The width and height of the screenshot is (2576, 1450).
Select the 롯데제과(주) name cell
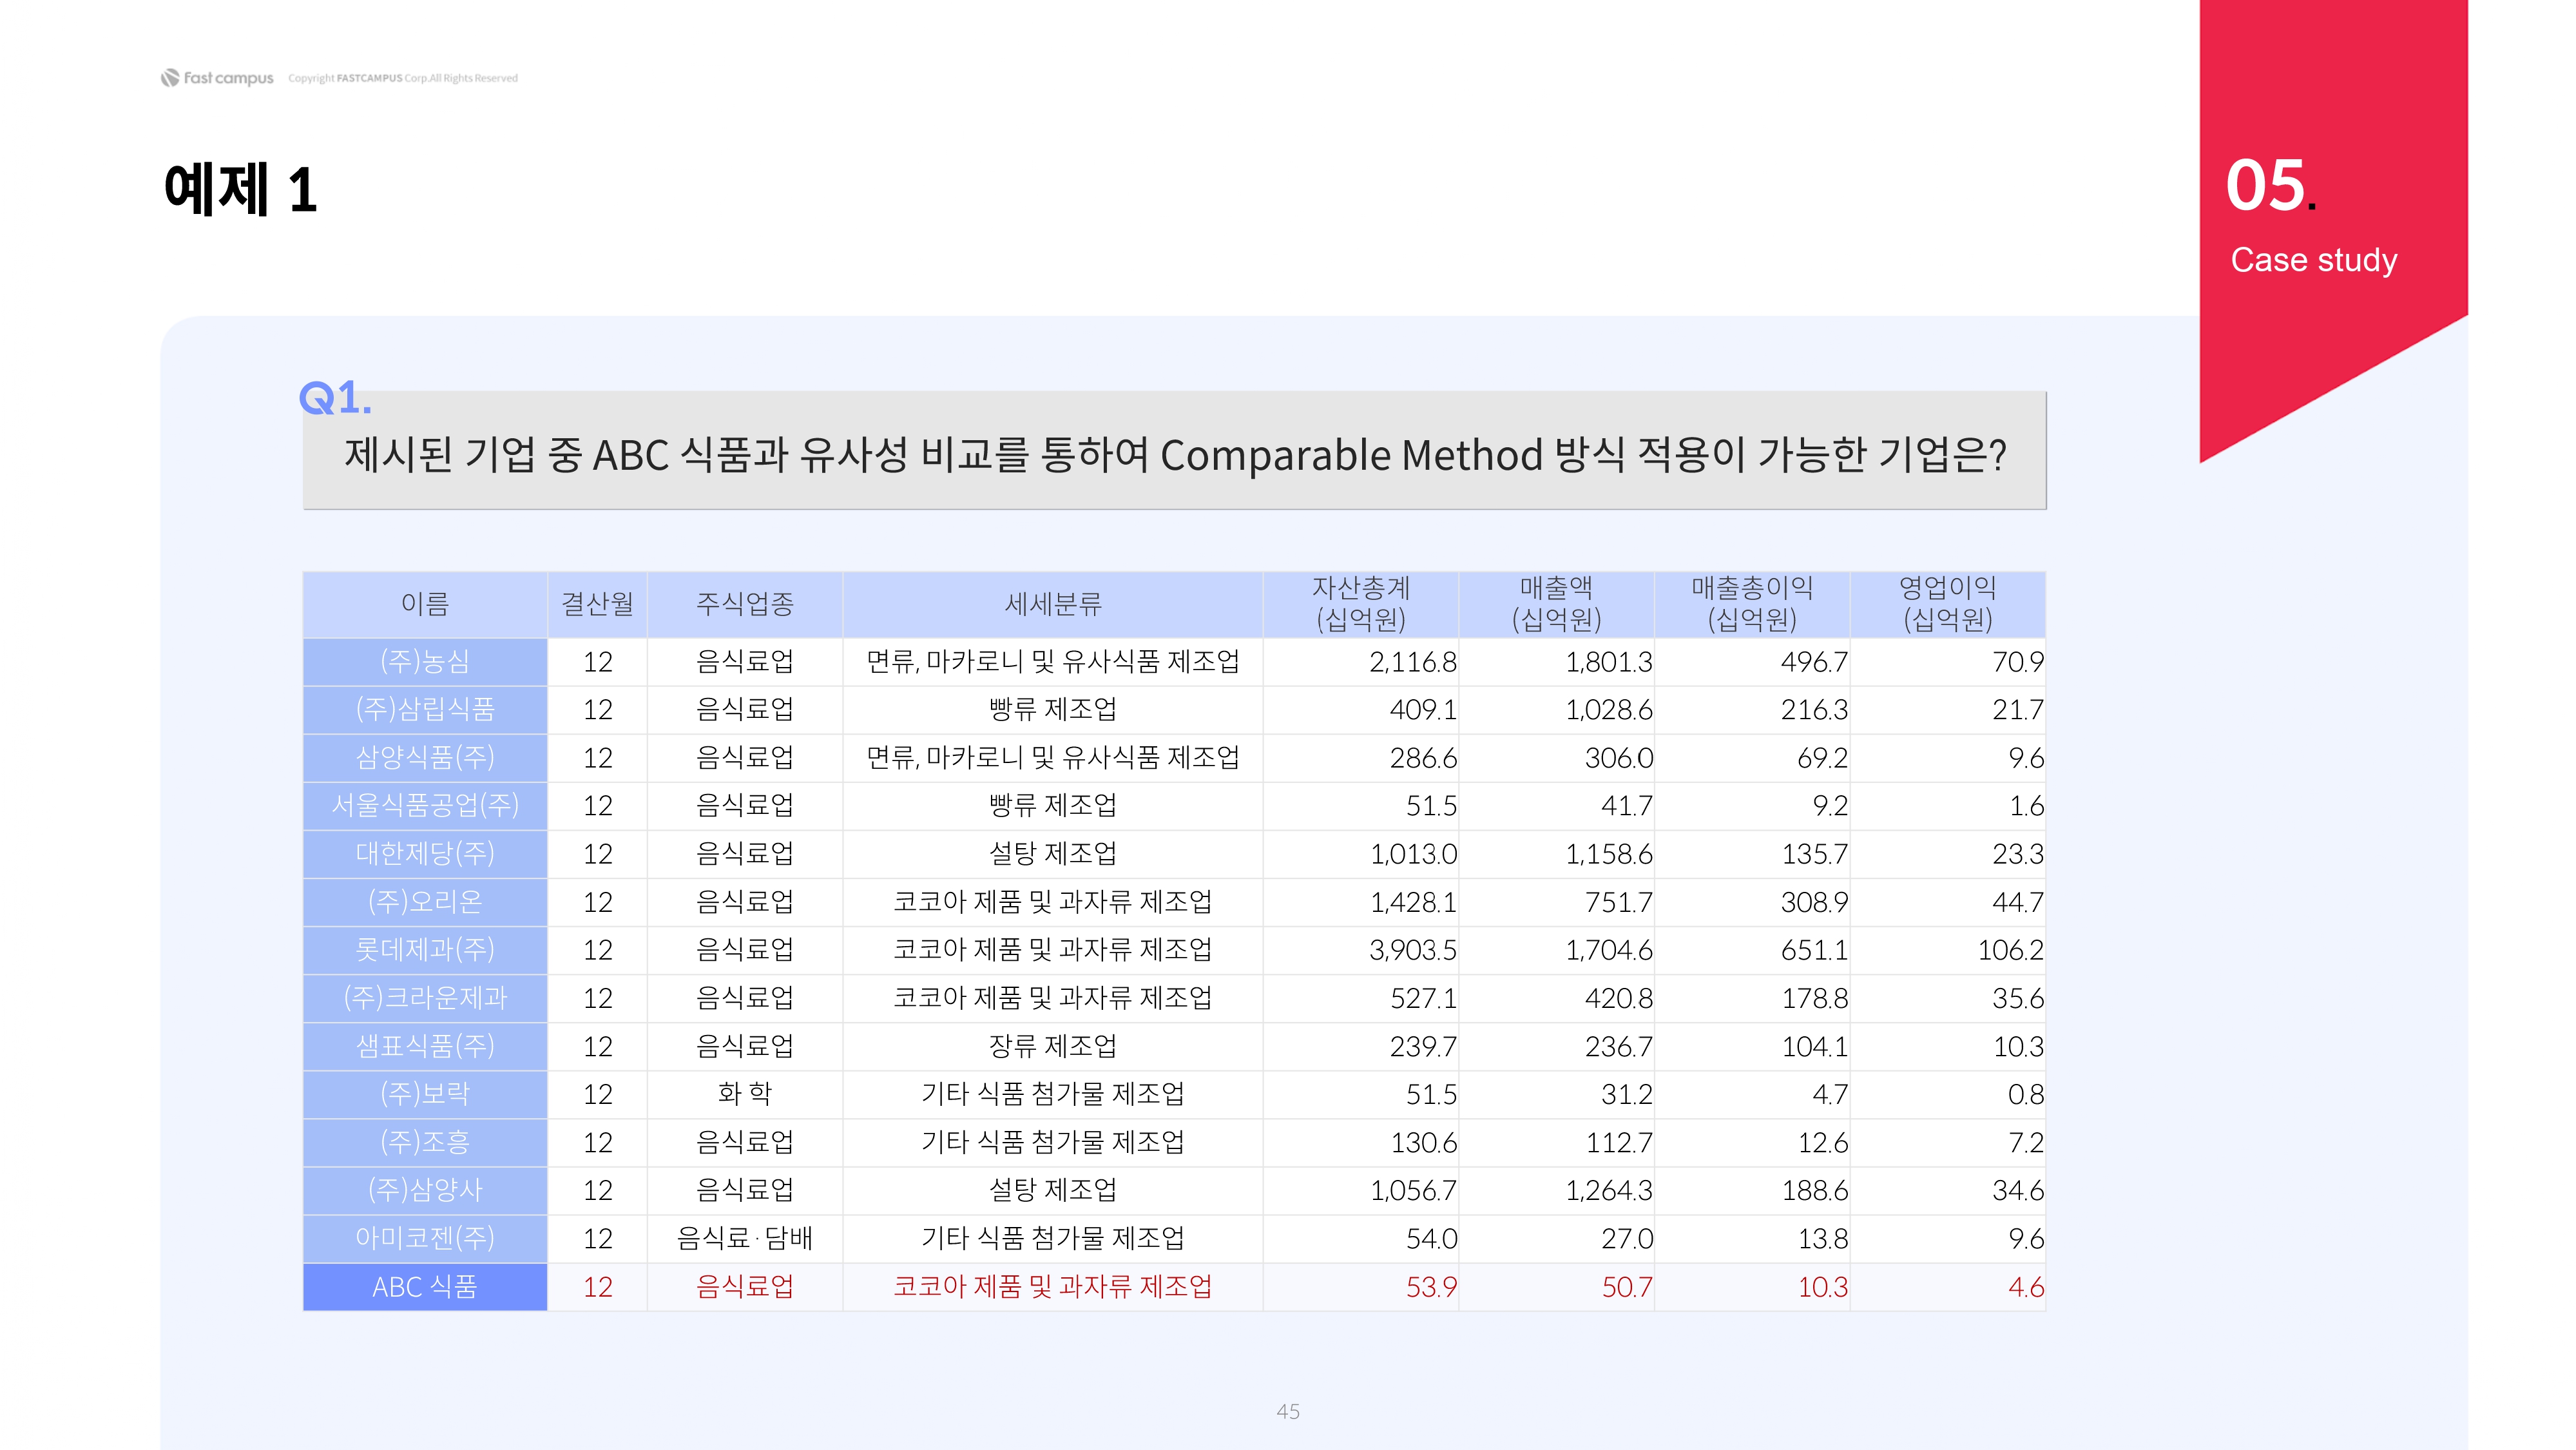pyautogui.click(x=425, y=949)
